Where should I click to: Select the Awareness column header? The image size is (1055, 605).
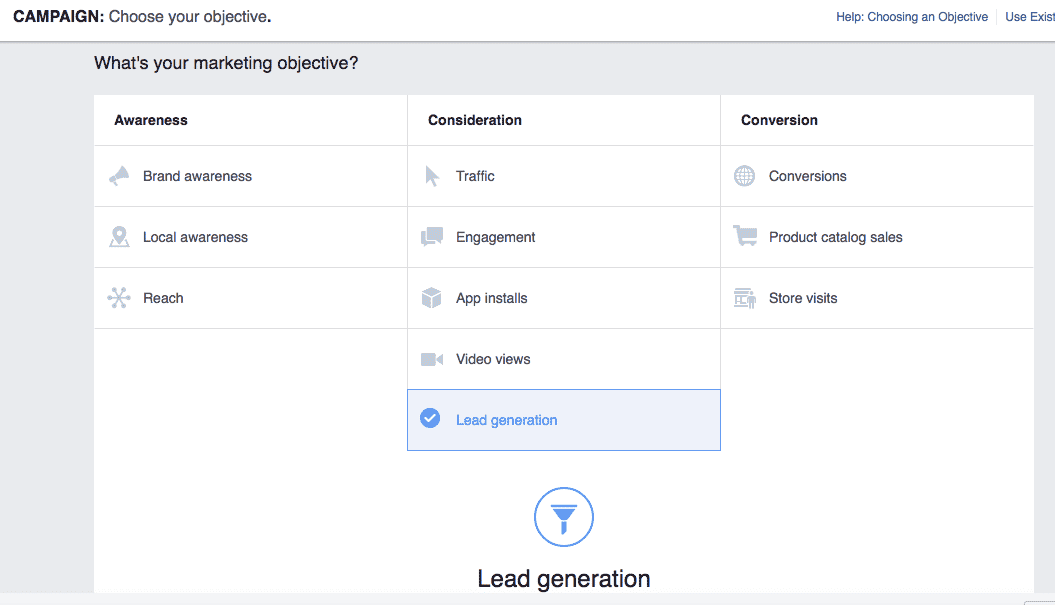[151, 120]
